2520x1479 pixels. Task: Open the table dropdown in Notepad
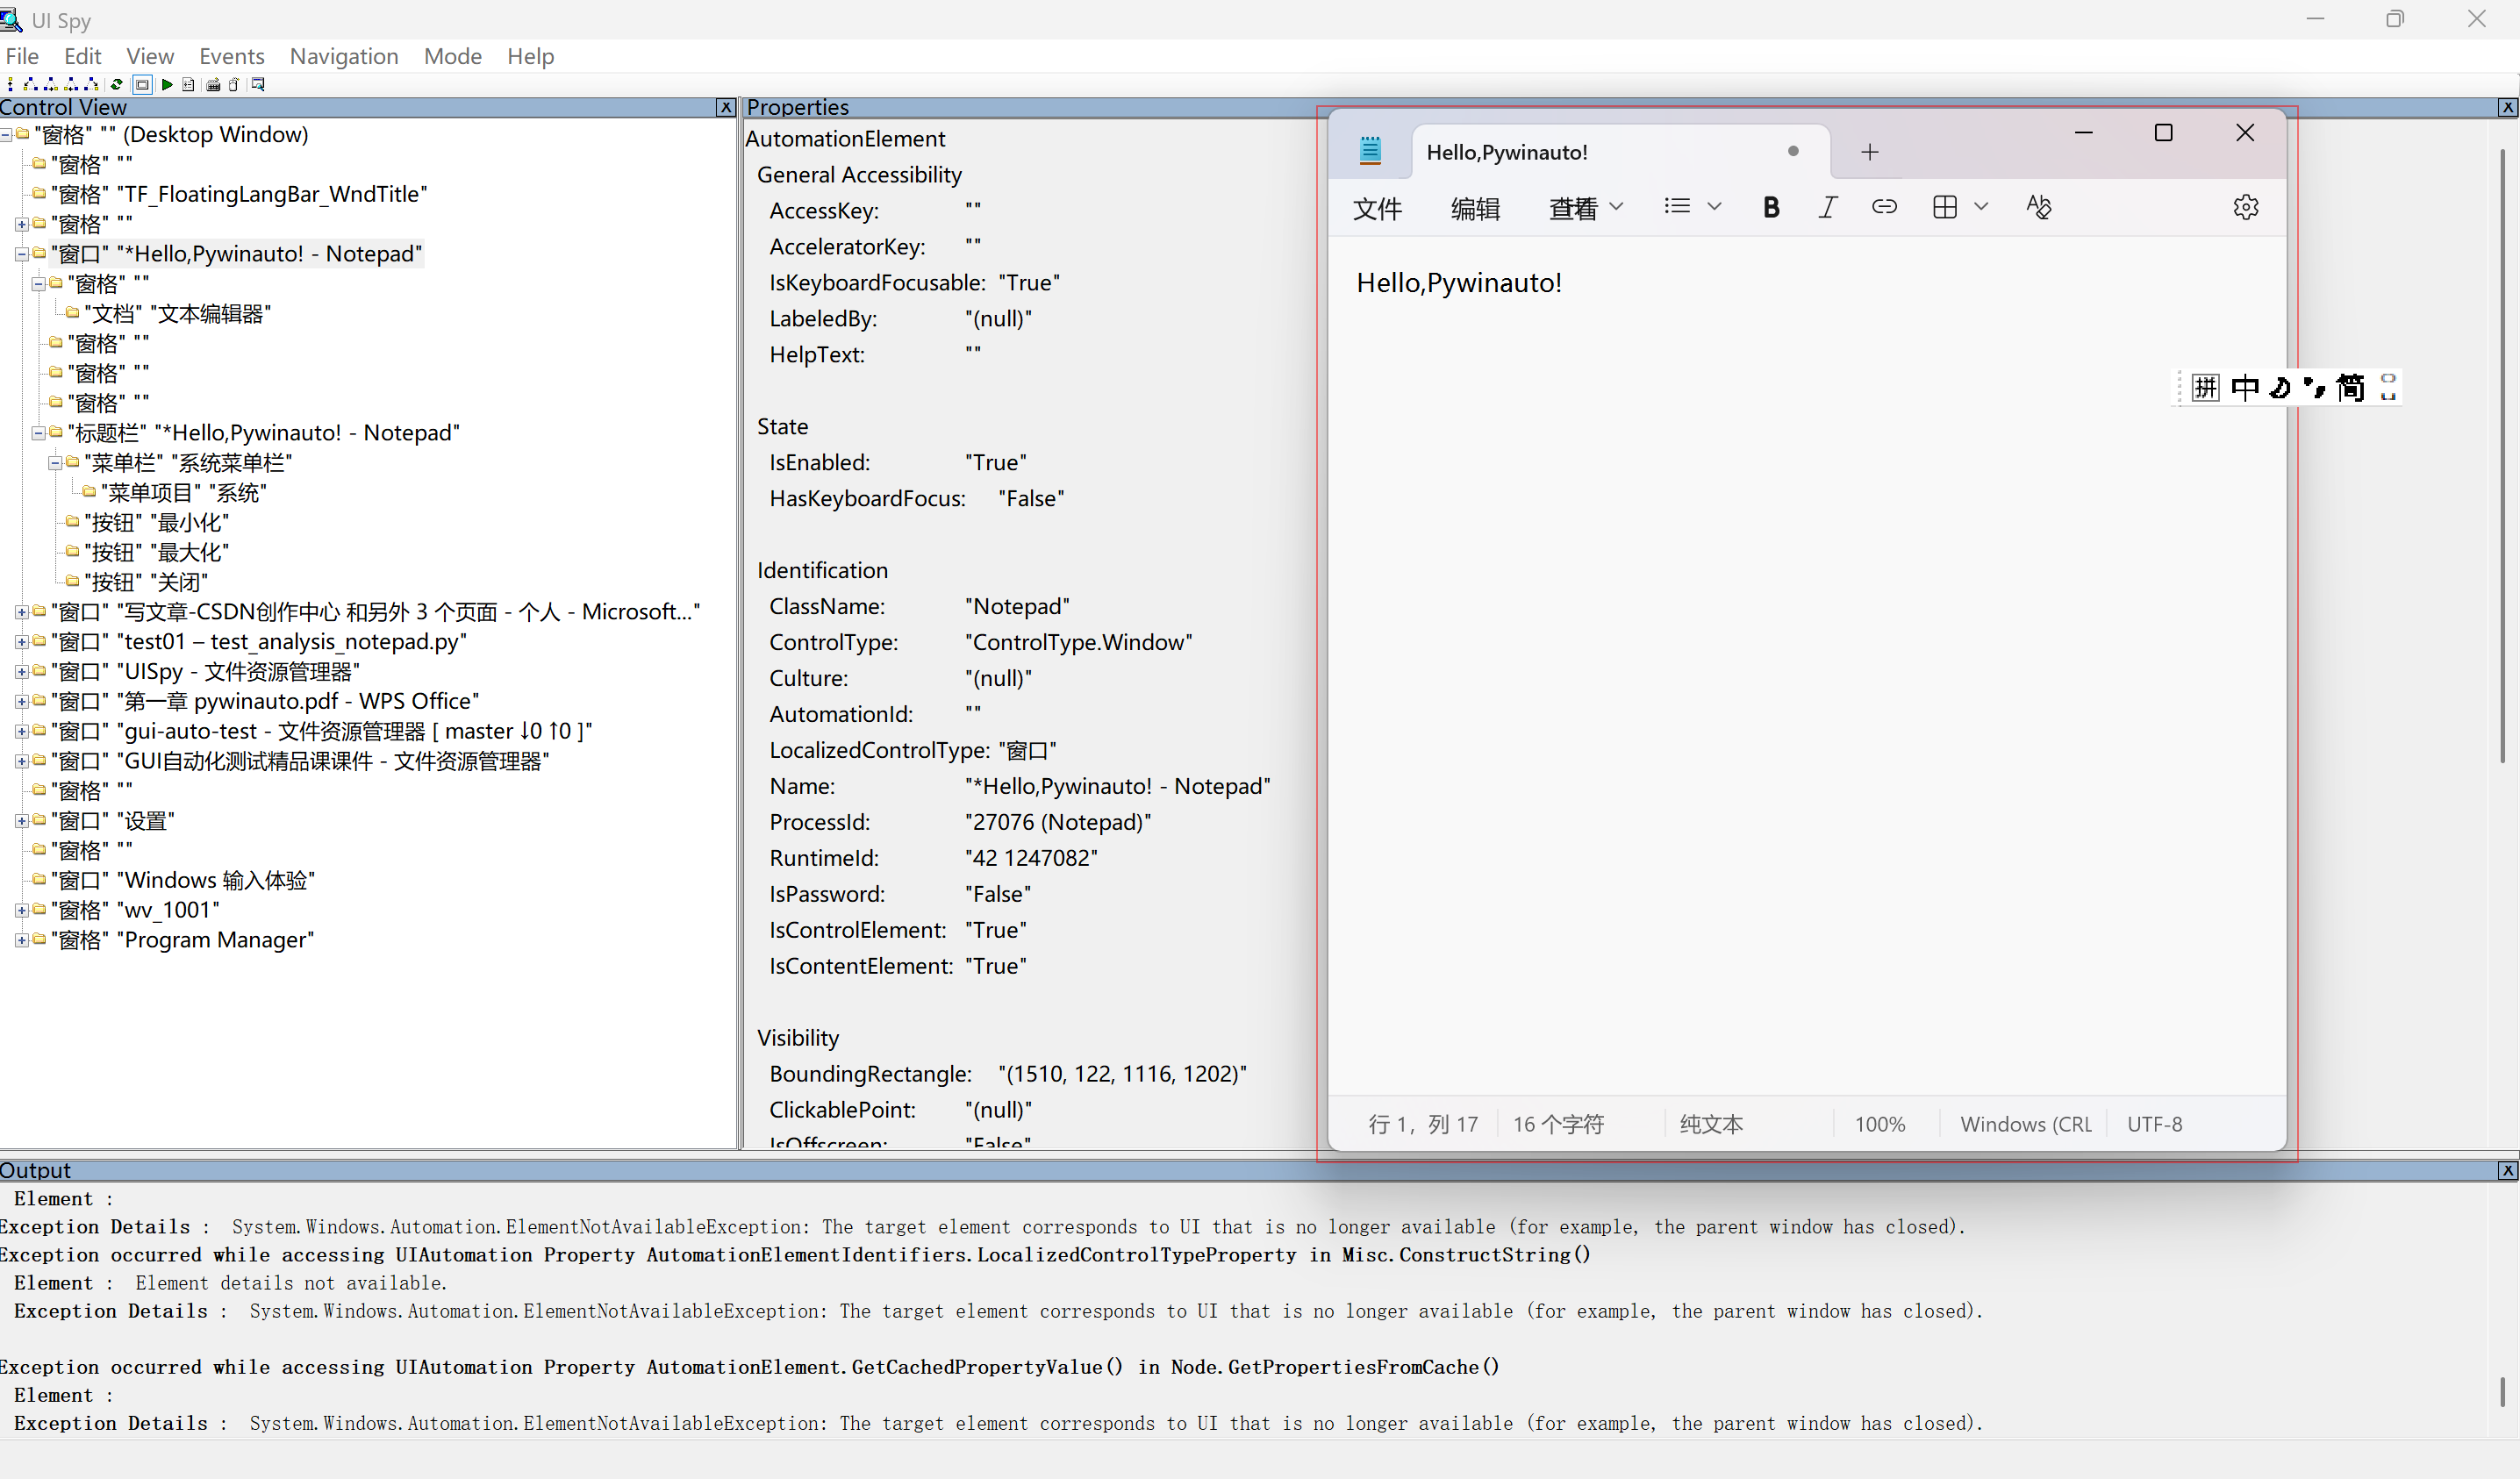(1981, 207)
